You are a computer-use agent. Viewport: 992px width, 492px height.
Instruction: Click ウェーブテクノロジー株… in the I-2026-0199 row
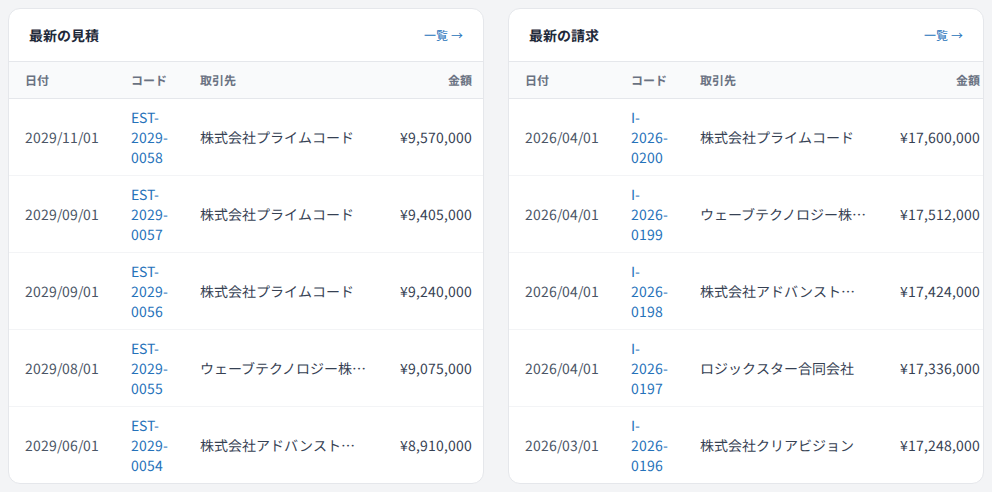(783, 215)
